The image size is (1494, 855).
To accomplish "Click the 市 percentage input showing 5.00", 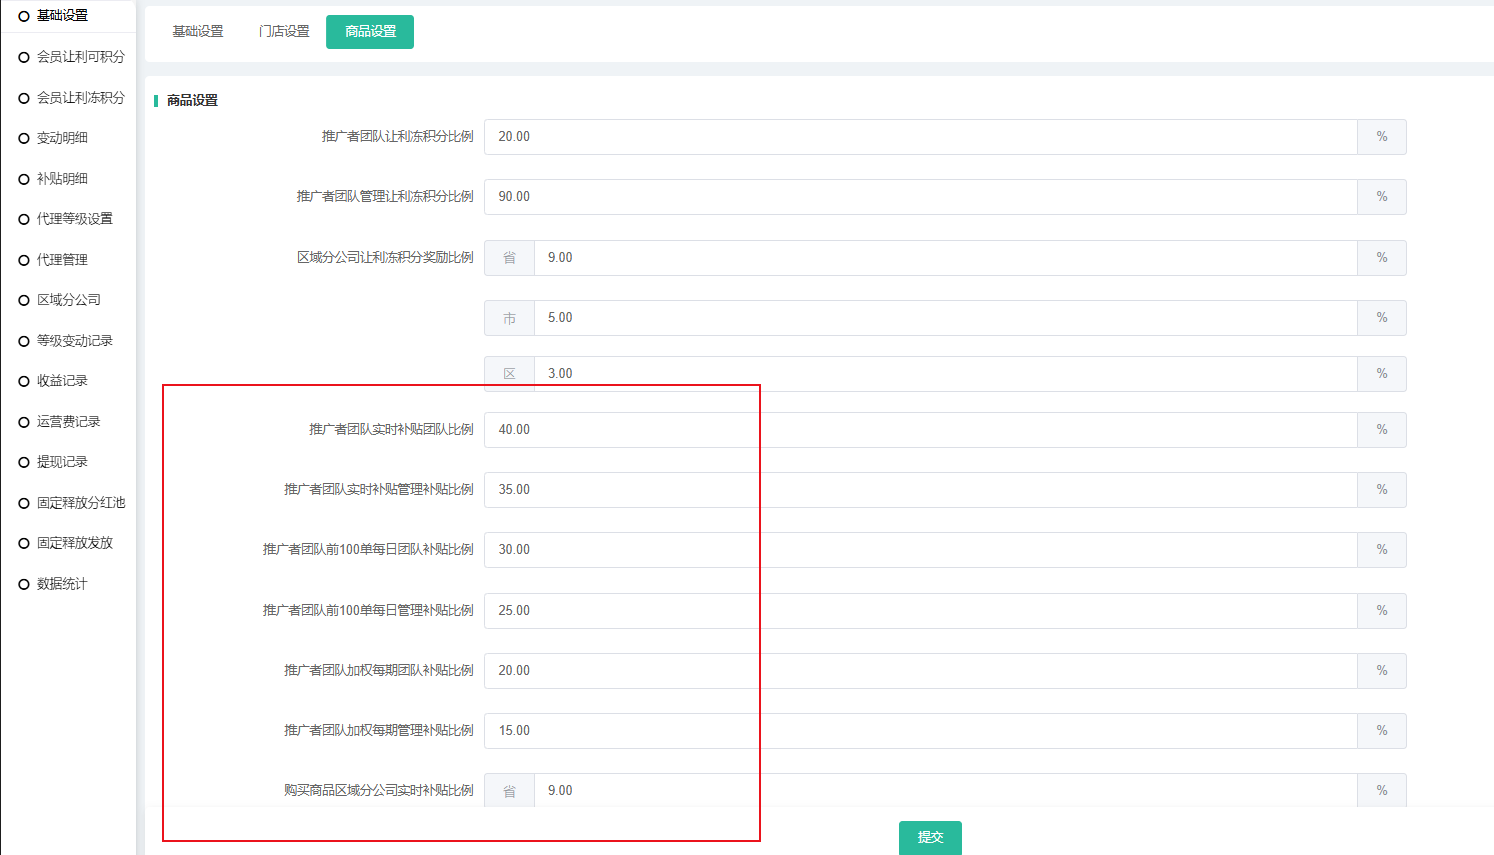I will (945, 318).
